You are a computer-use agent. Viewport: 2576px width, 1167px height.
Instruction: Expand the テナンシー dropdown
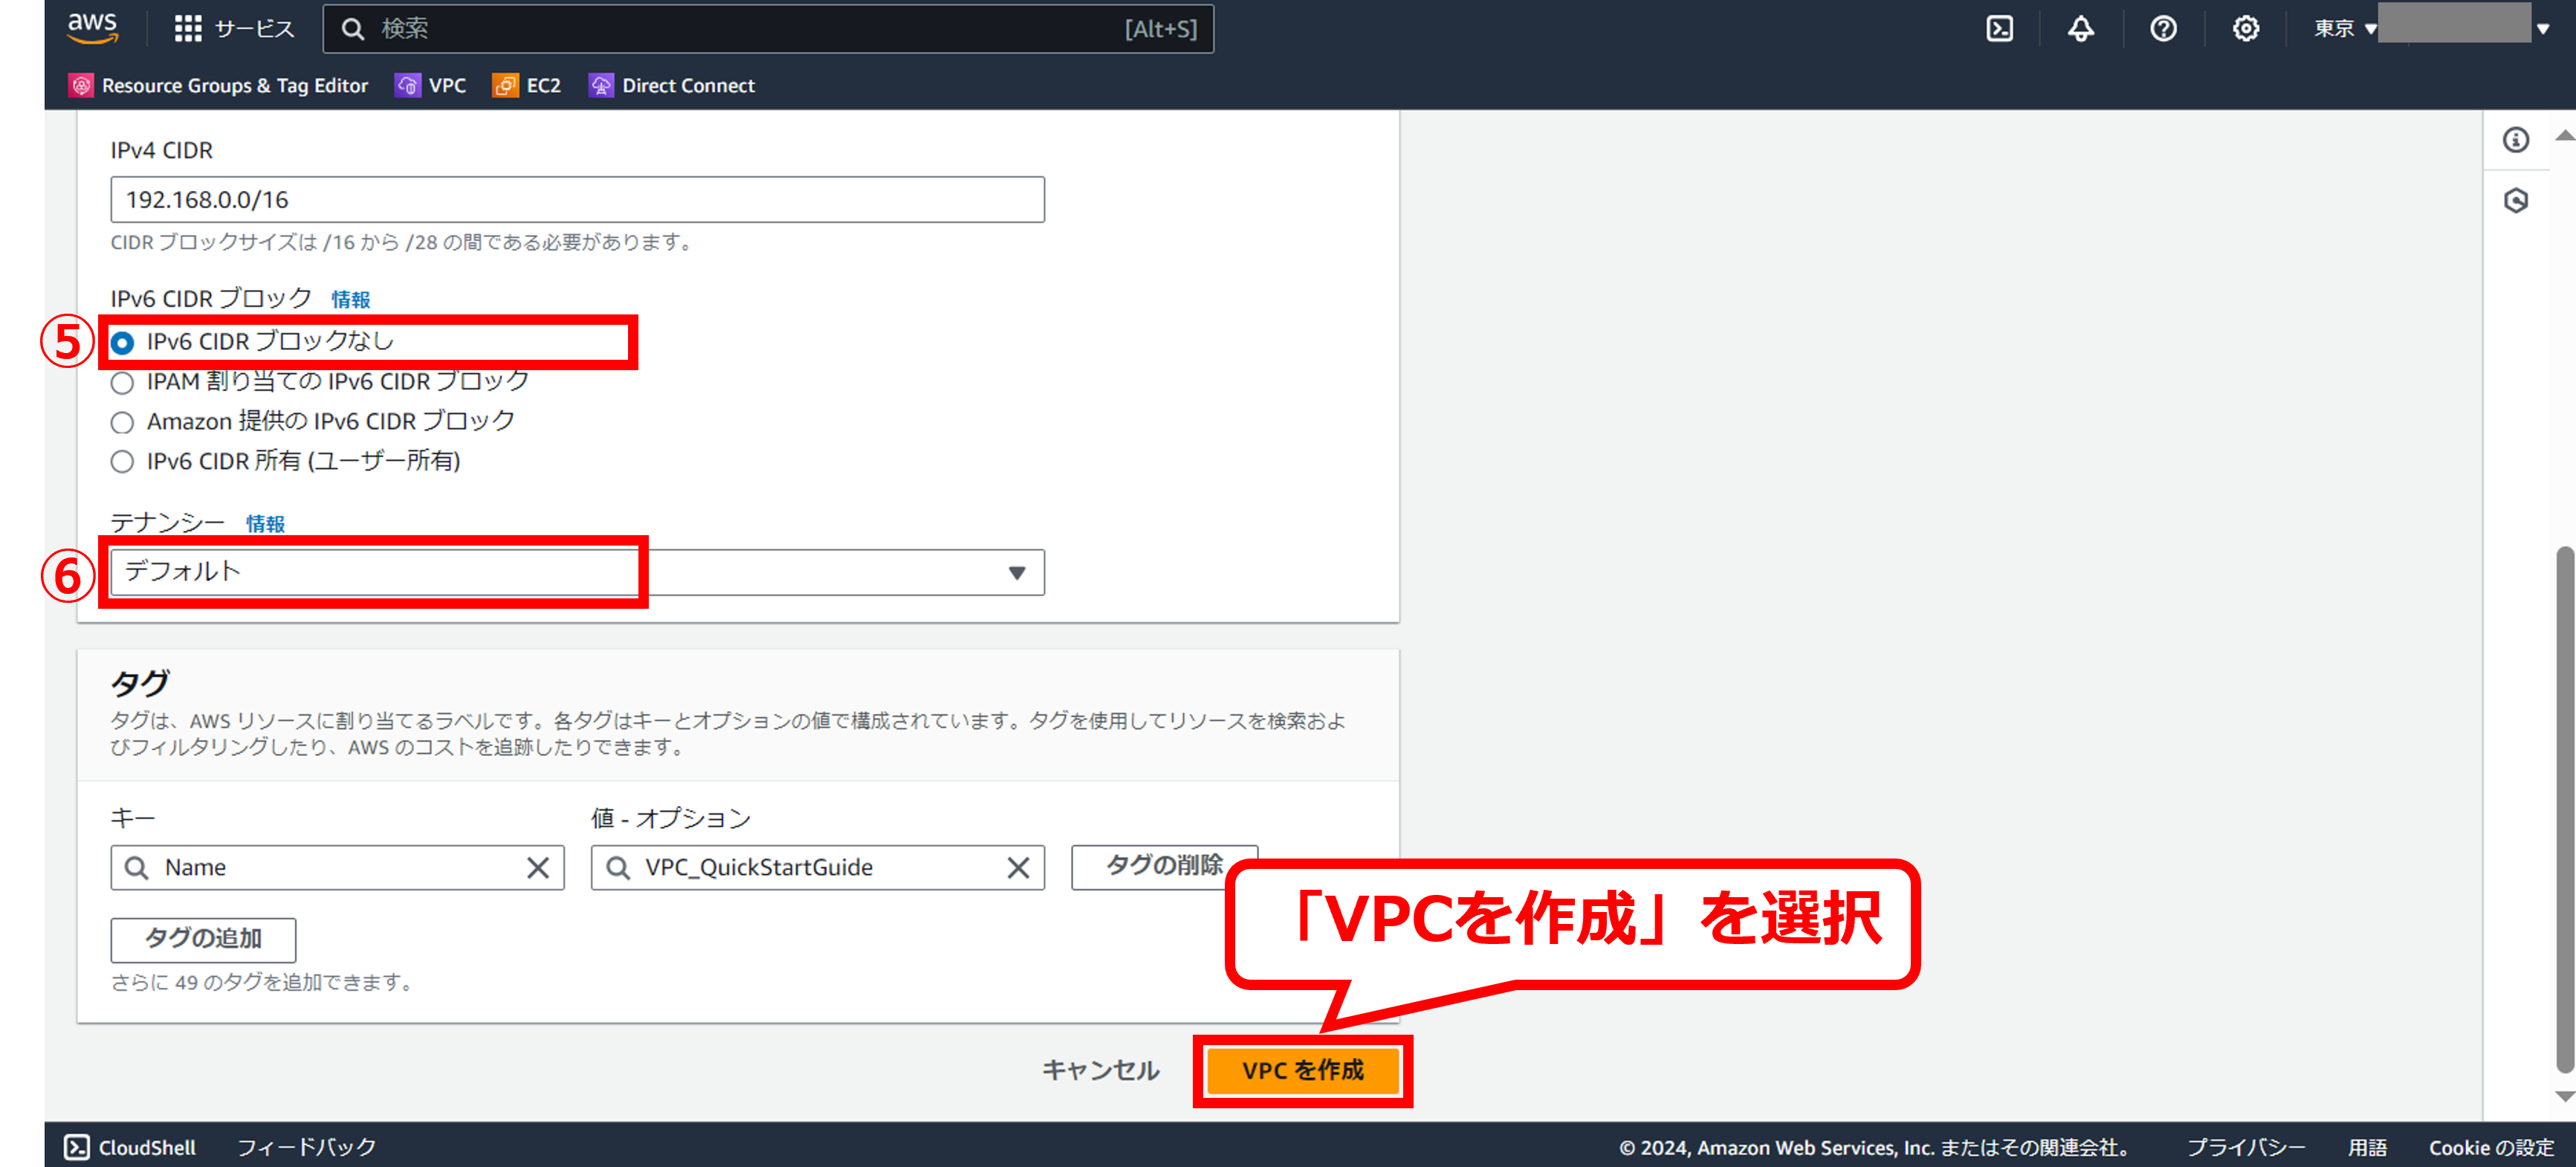point(577,573)
